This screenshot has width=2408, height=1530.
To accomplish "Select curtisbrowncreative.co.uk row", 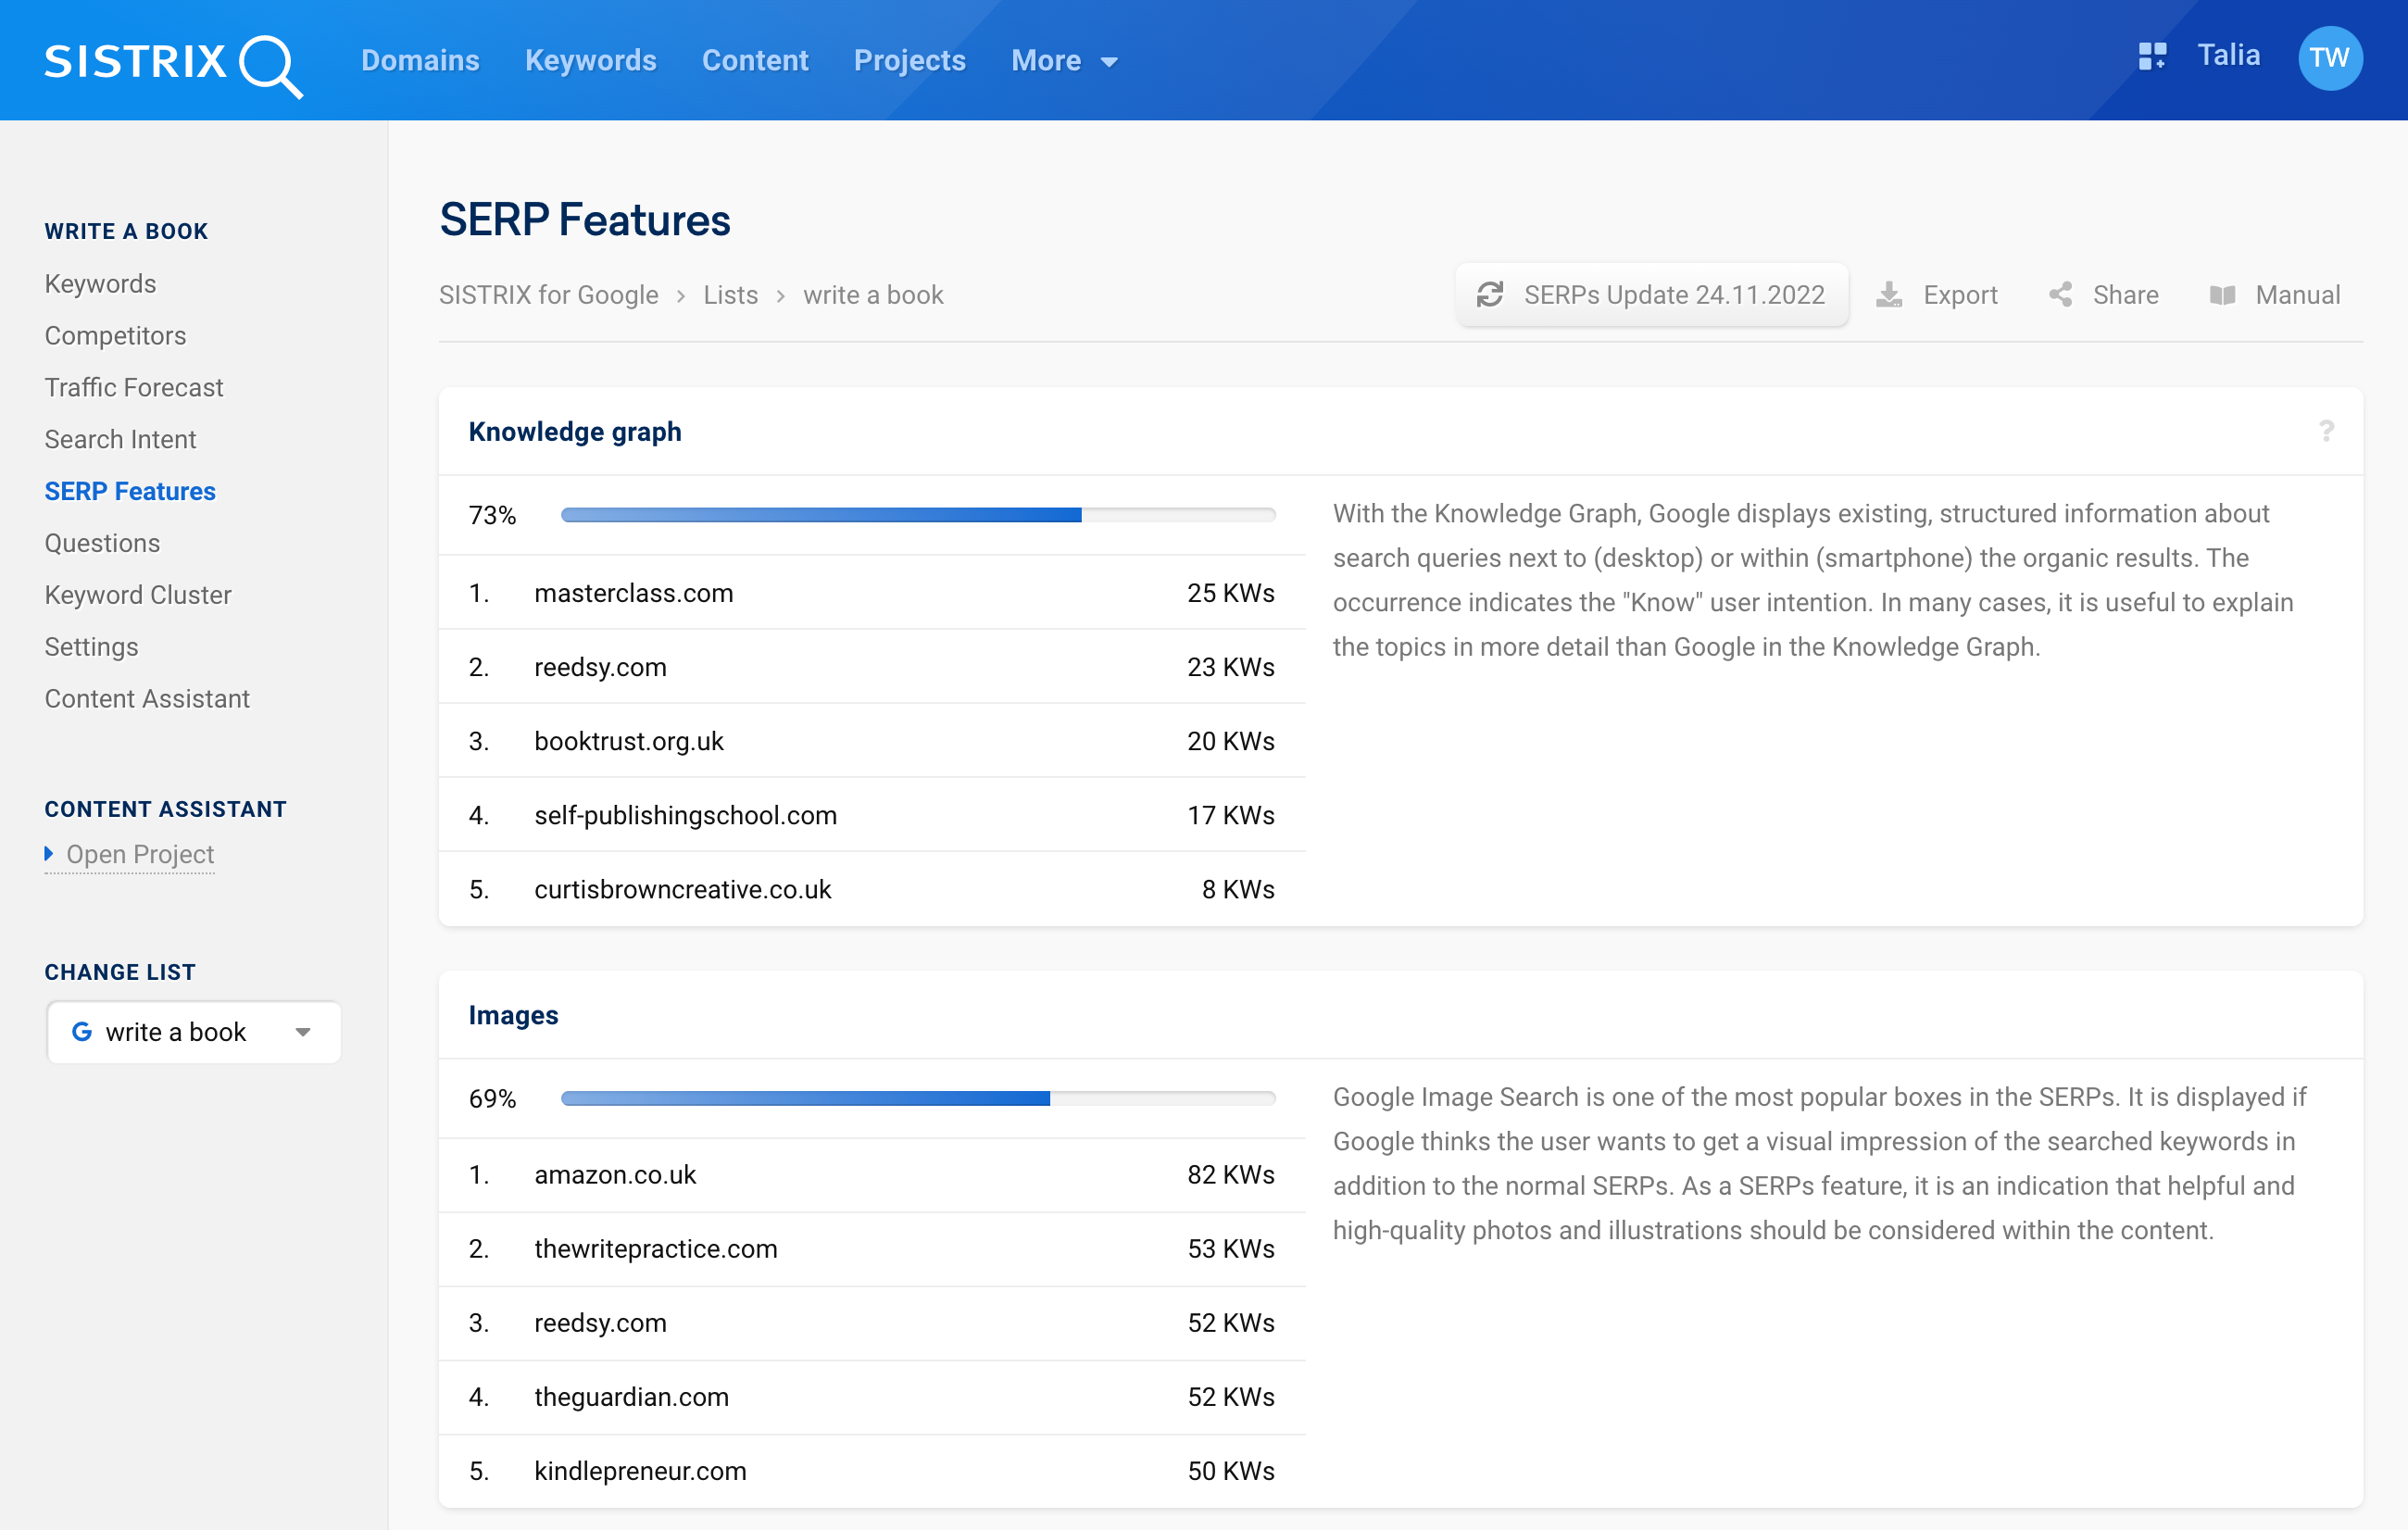I will (872, 889).
